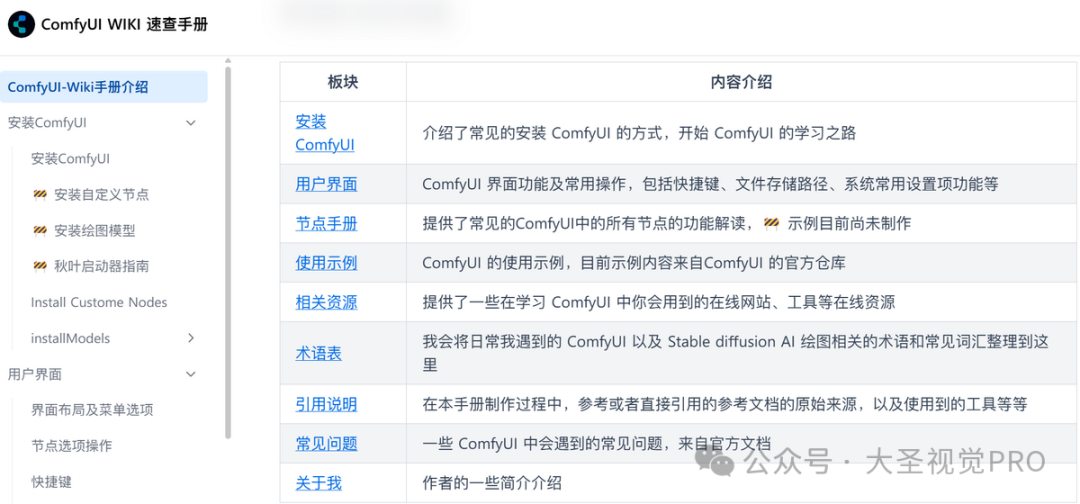Follow the 用户界面 table link
1080x504 pixels.
326,184
